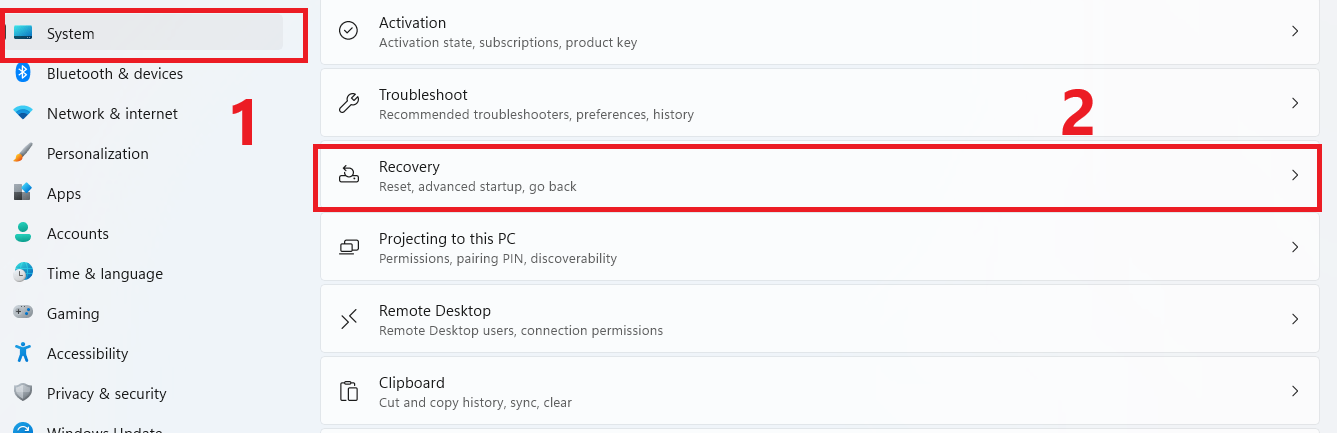Click the Gaming controller icon
The image size is (1337, 433).
coord(23,313)
